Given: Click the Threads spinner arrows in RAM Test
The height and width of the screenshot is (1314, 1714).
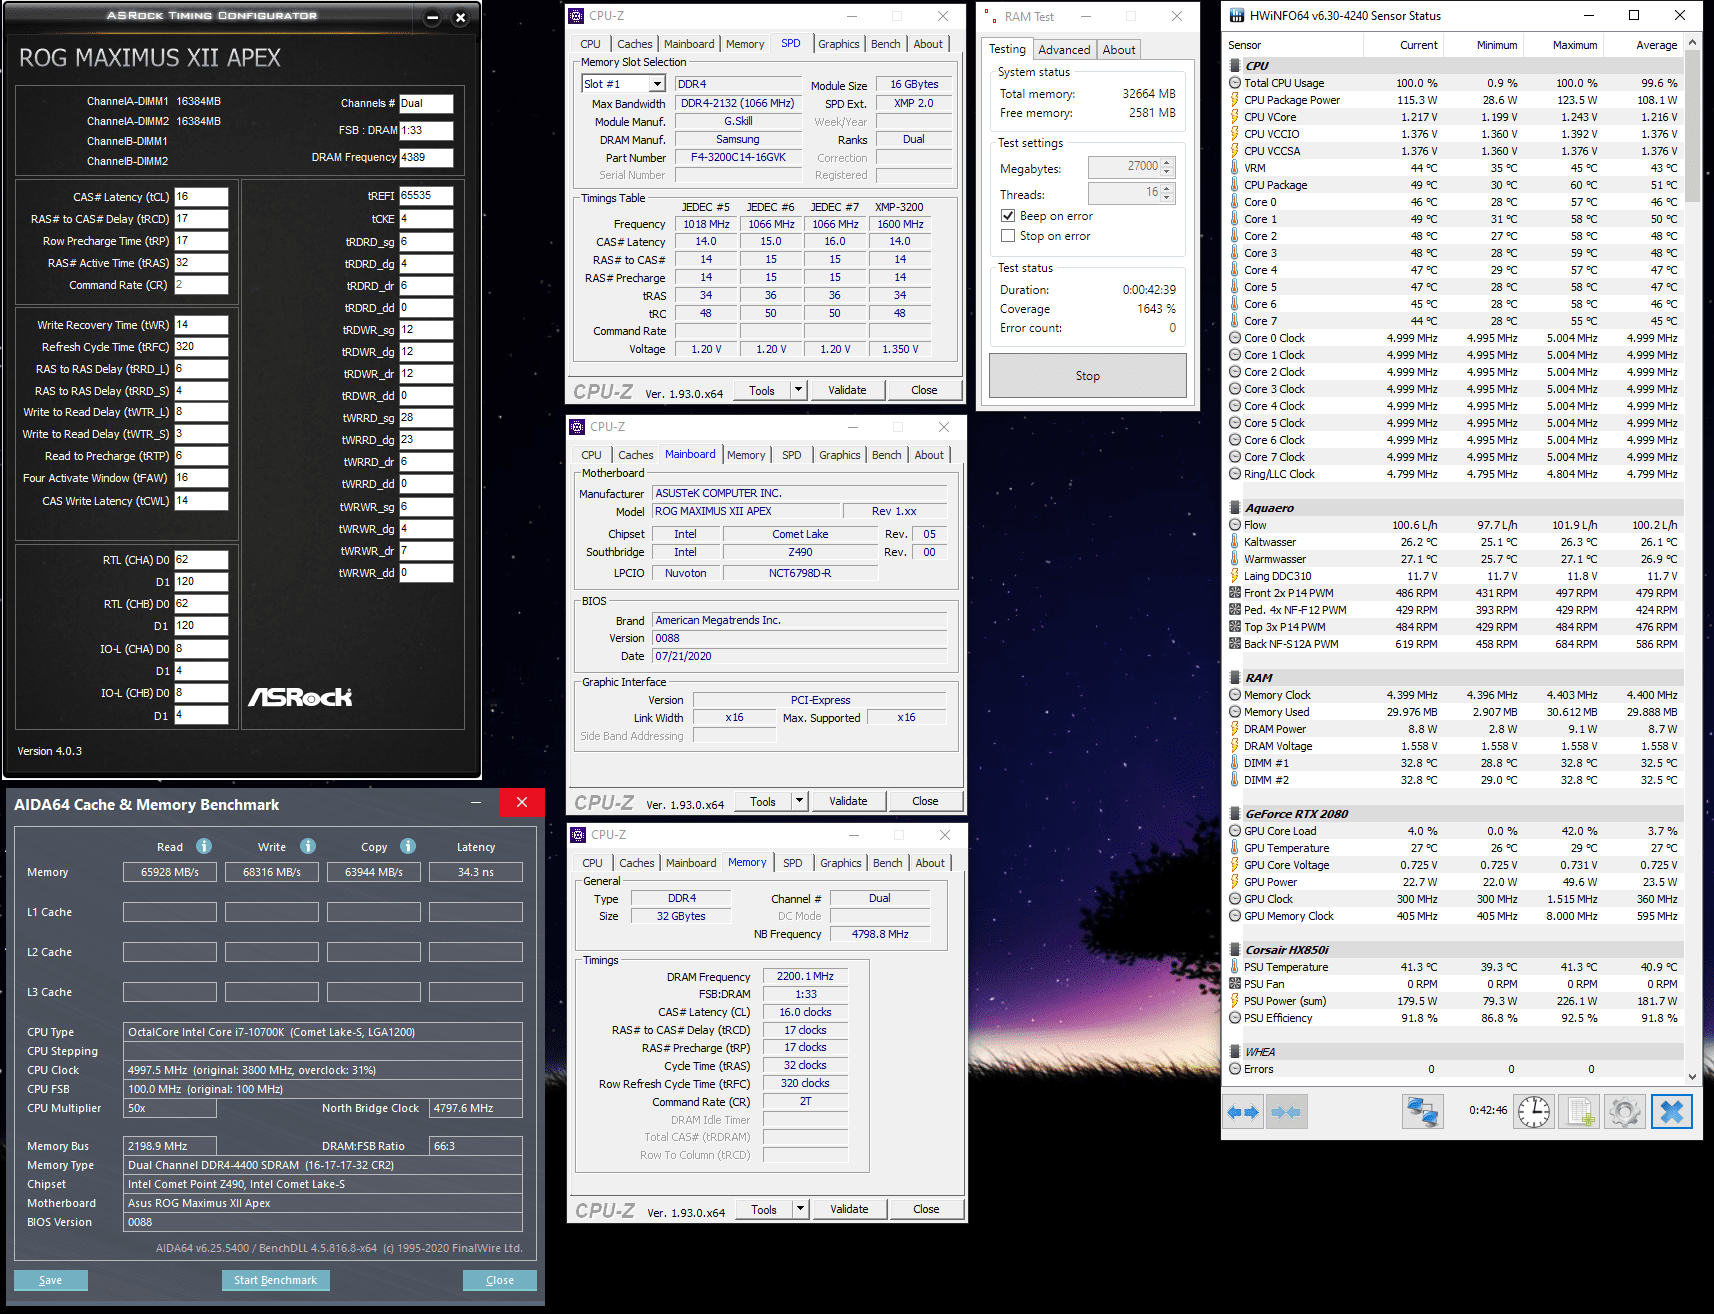Looking at the screenshot, I should tap(1167, 193).
